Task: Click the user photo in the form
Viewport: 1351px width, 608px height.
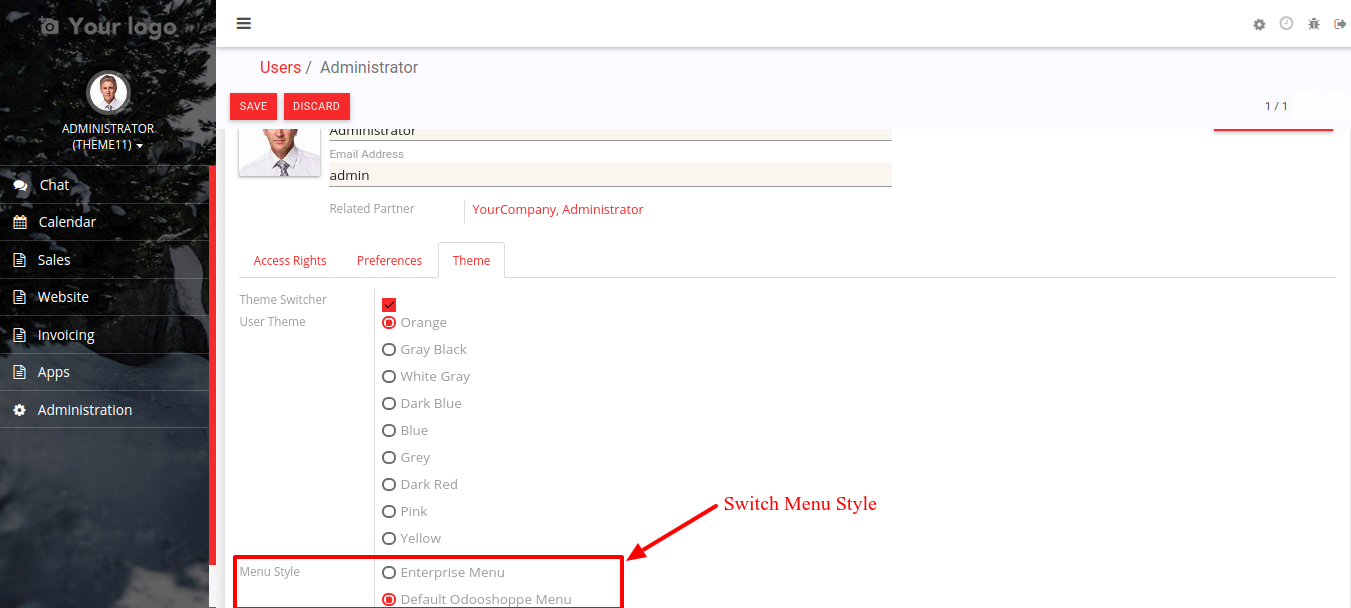Action: coord(280,152)
